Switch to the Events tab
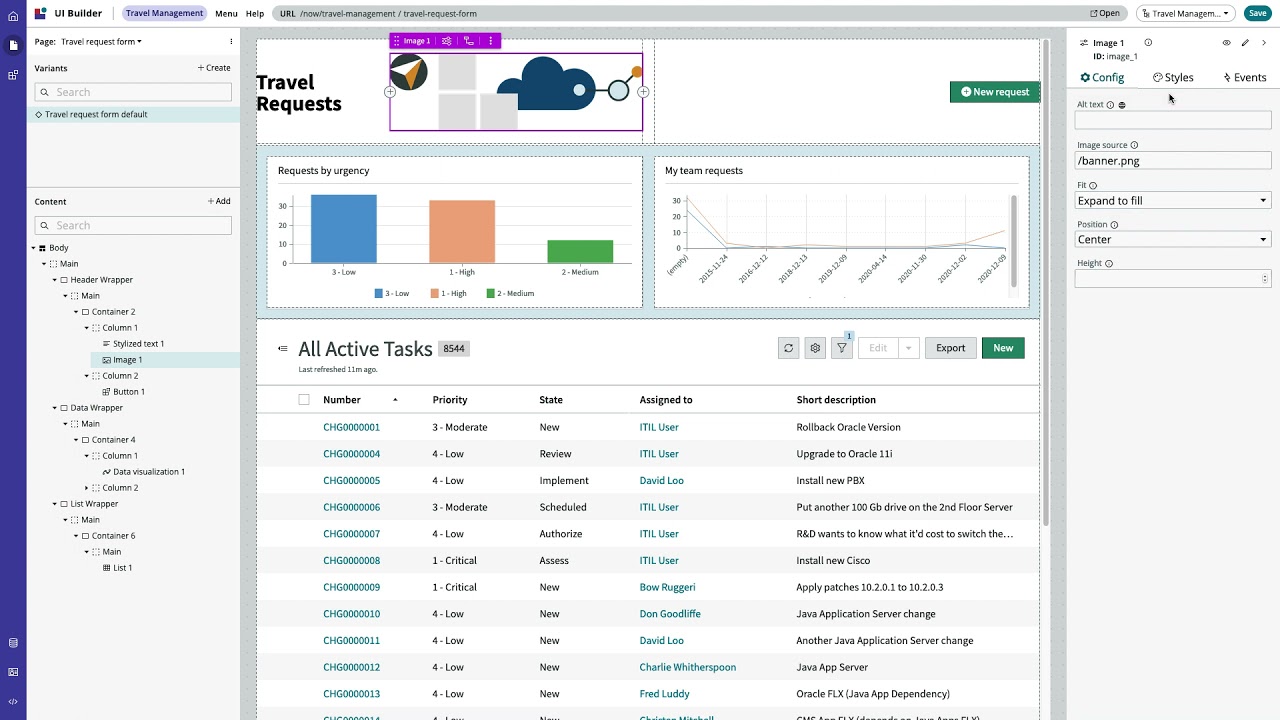Screen dimensions: 1280x720 click(1245, 77)
